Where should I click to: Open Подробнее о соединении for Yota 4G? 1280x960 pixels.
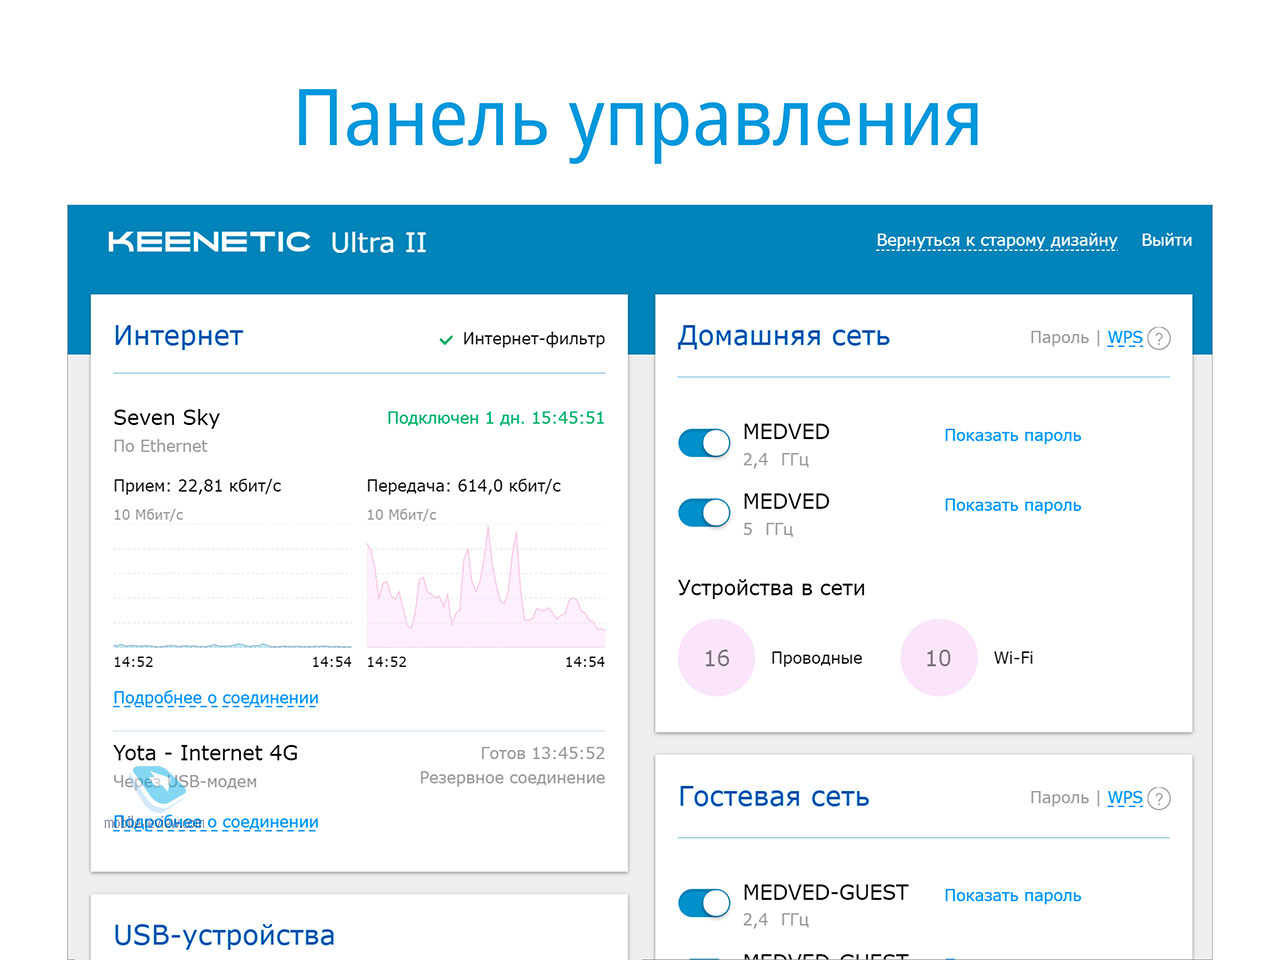point(216,822)
